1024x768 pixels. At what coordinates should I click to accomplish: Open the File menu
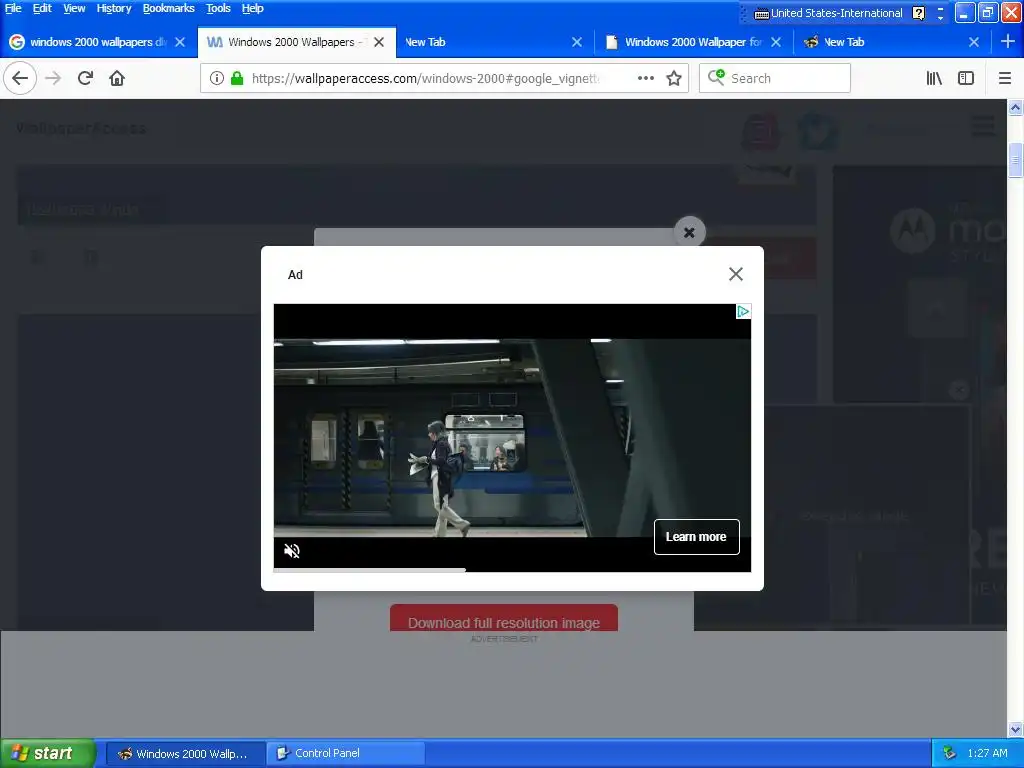pyautogui.click(x=13, y=8)
